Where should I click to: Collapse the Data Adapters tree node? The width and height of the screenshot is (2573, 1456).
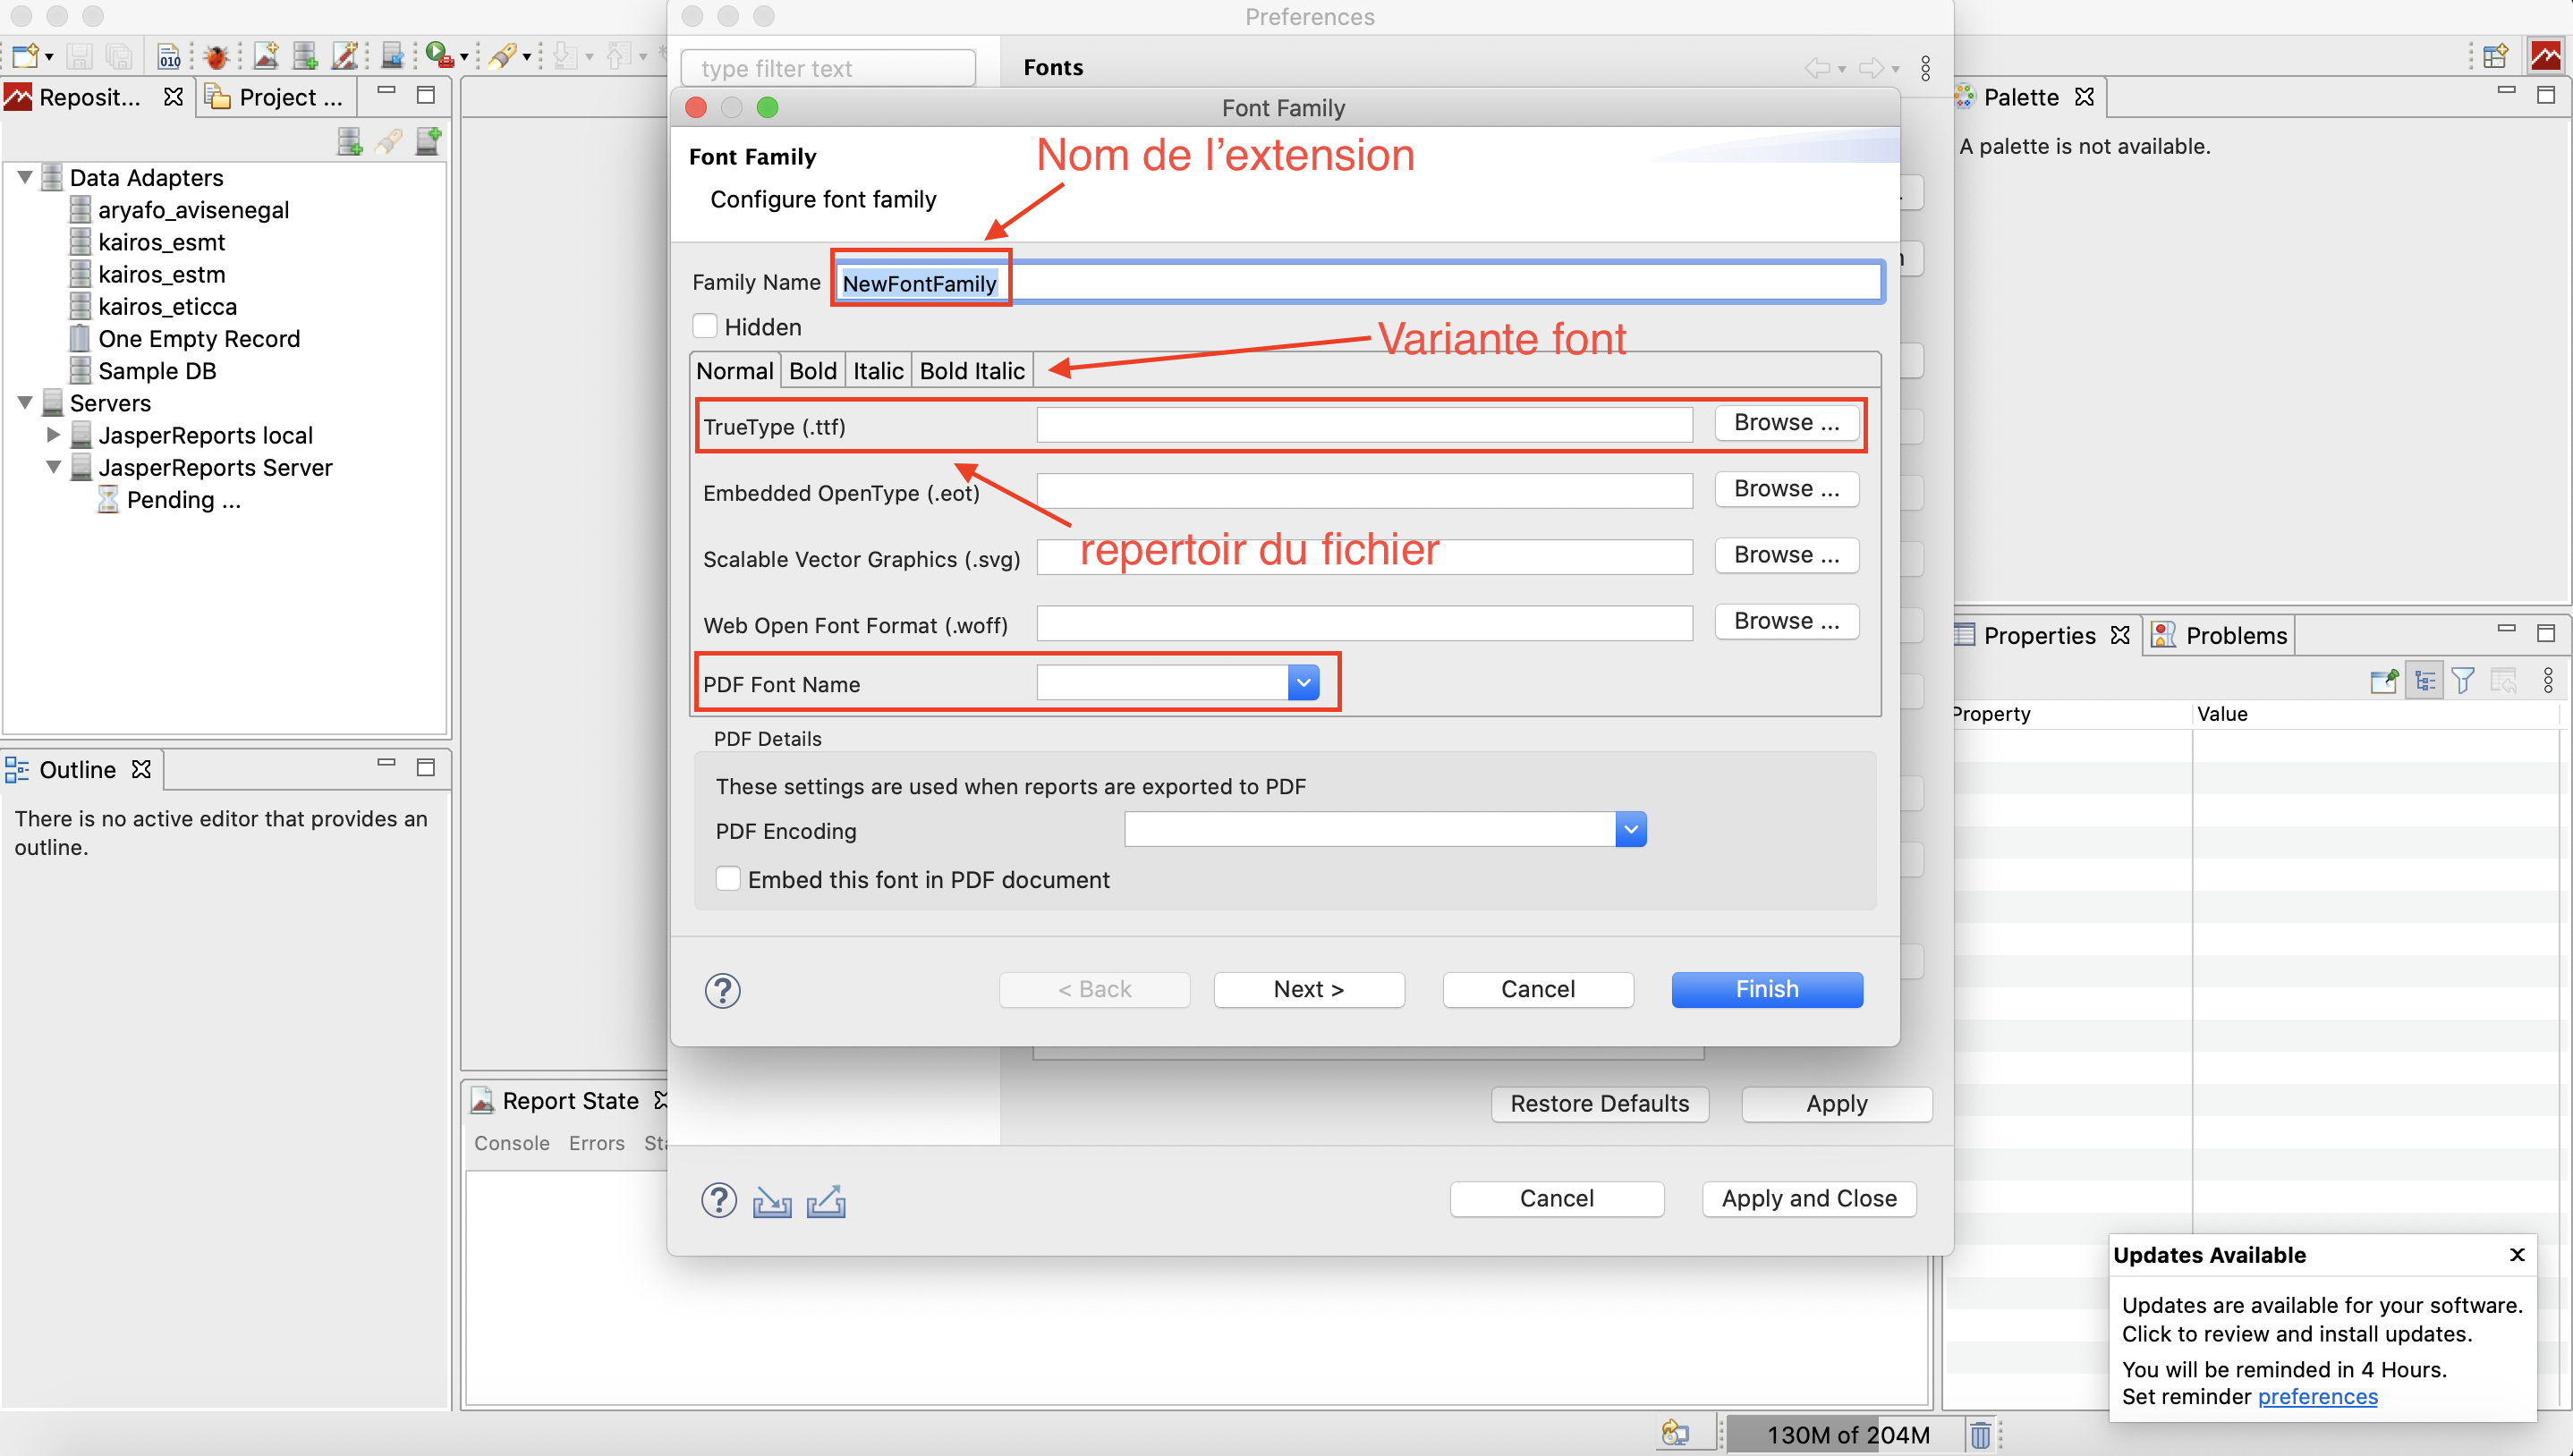(25, 177)
